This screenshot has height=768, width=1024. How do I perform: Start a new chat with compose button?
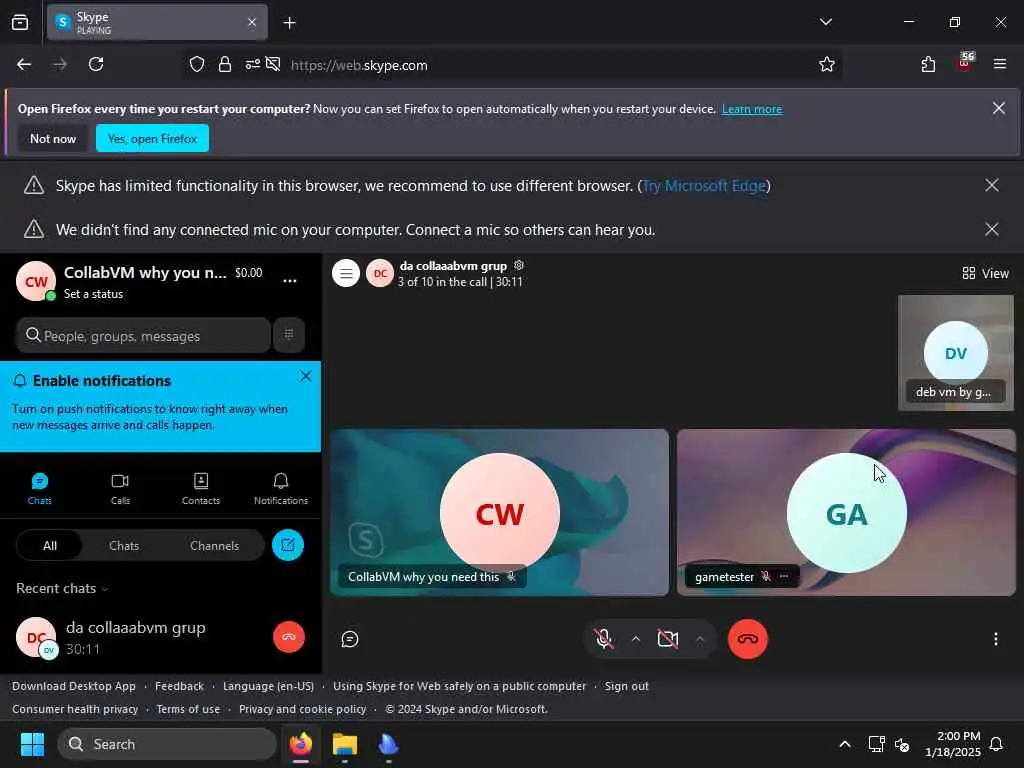coord(287,545)
